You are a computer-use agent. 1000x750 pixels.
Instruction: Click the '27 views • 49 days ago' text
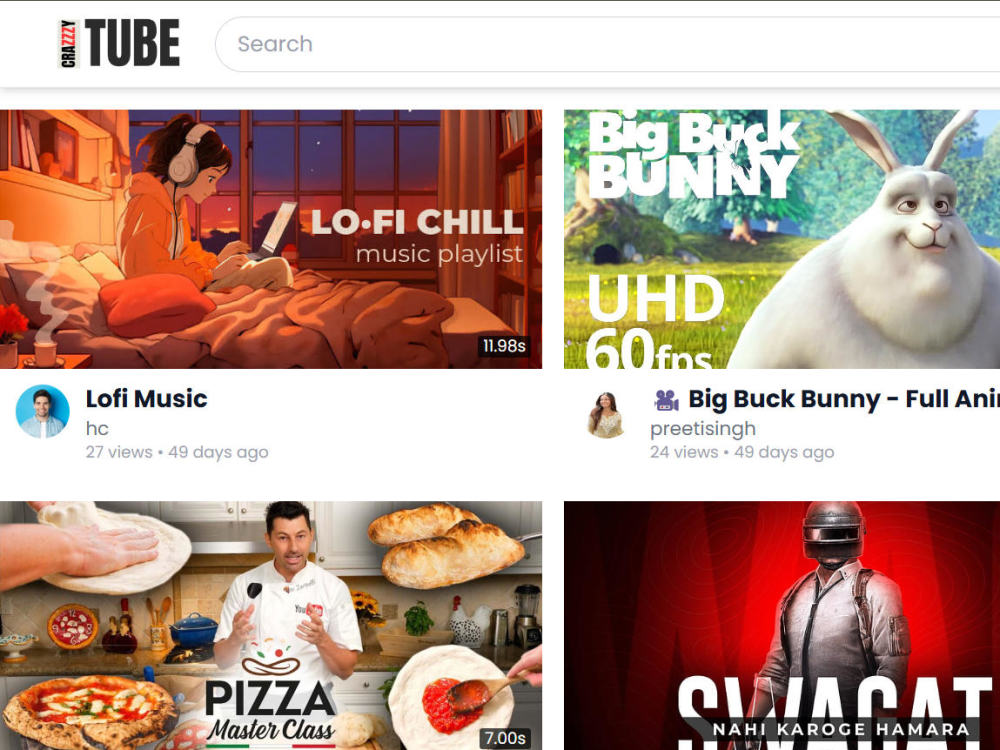177,452
